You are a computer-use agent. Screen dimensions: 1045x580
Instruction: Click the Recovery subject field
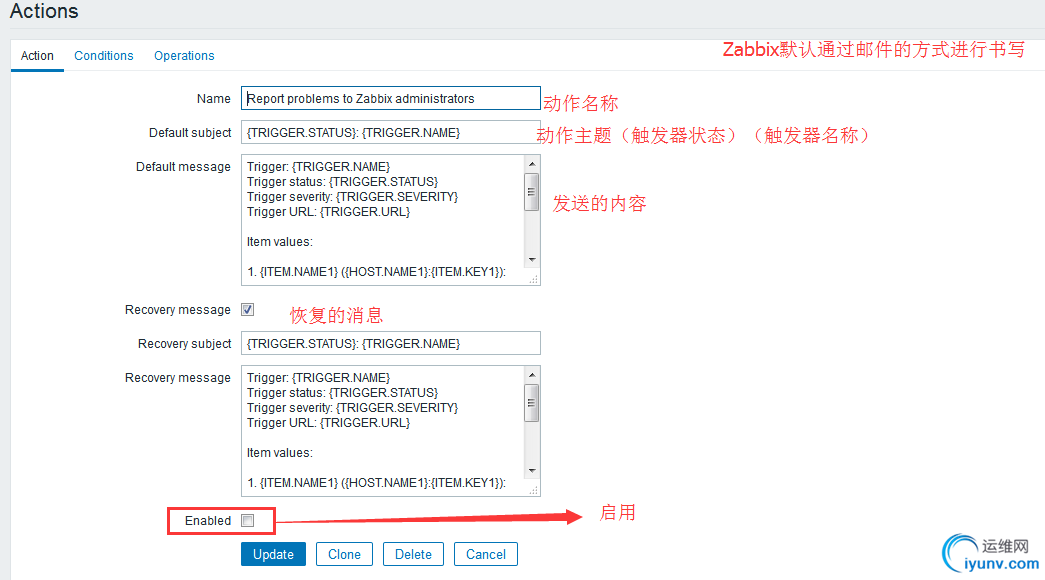click(391, 343)
